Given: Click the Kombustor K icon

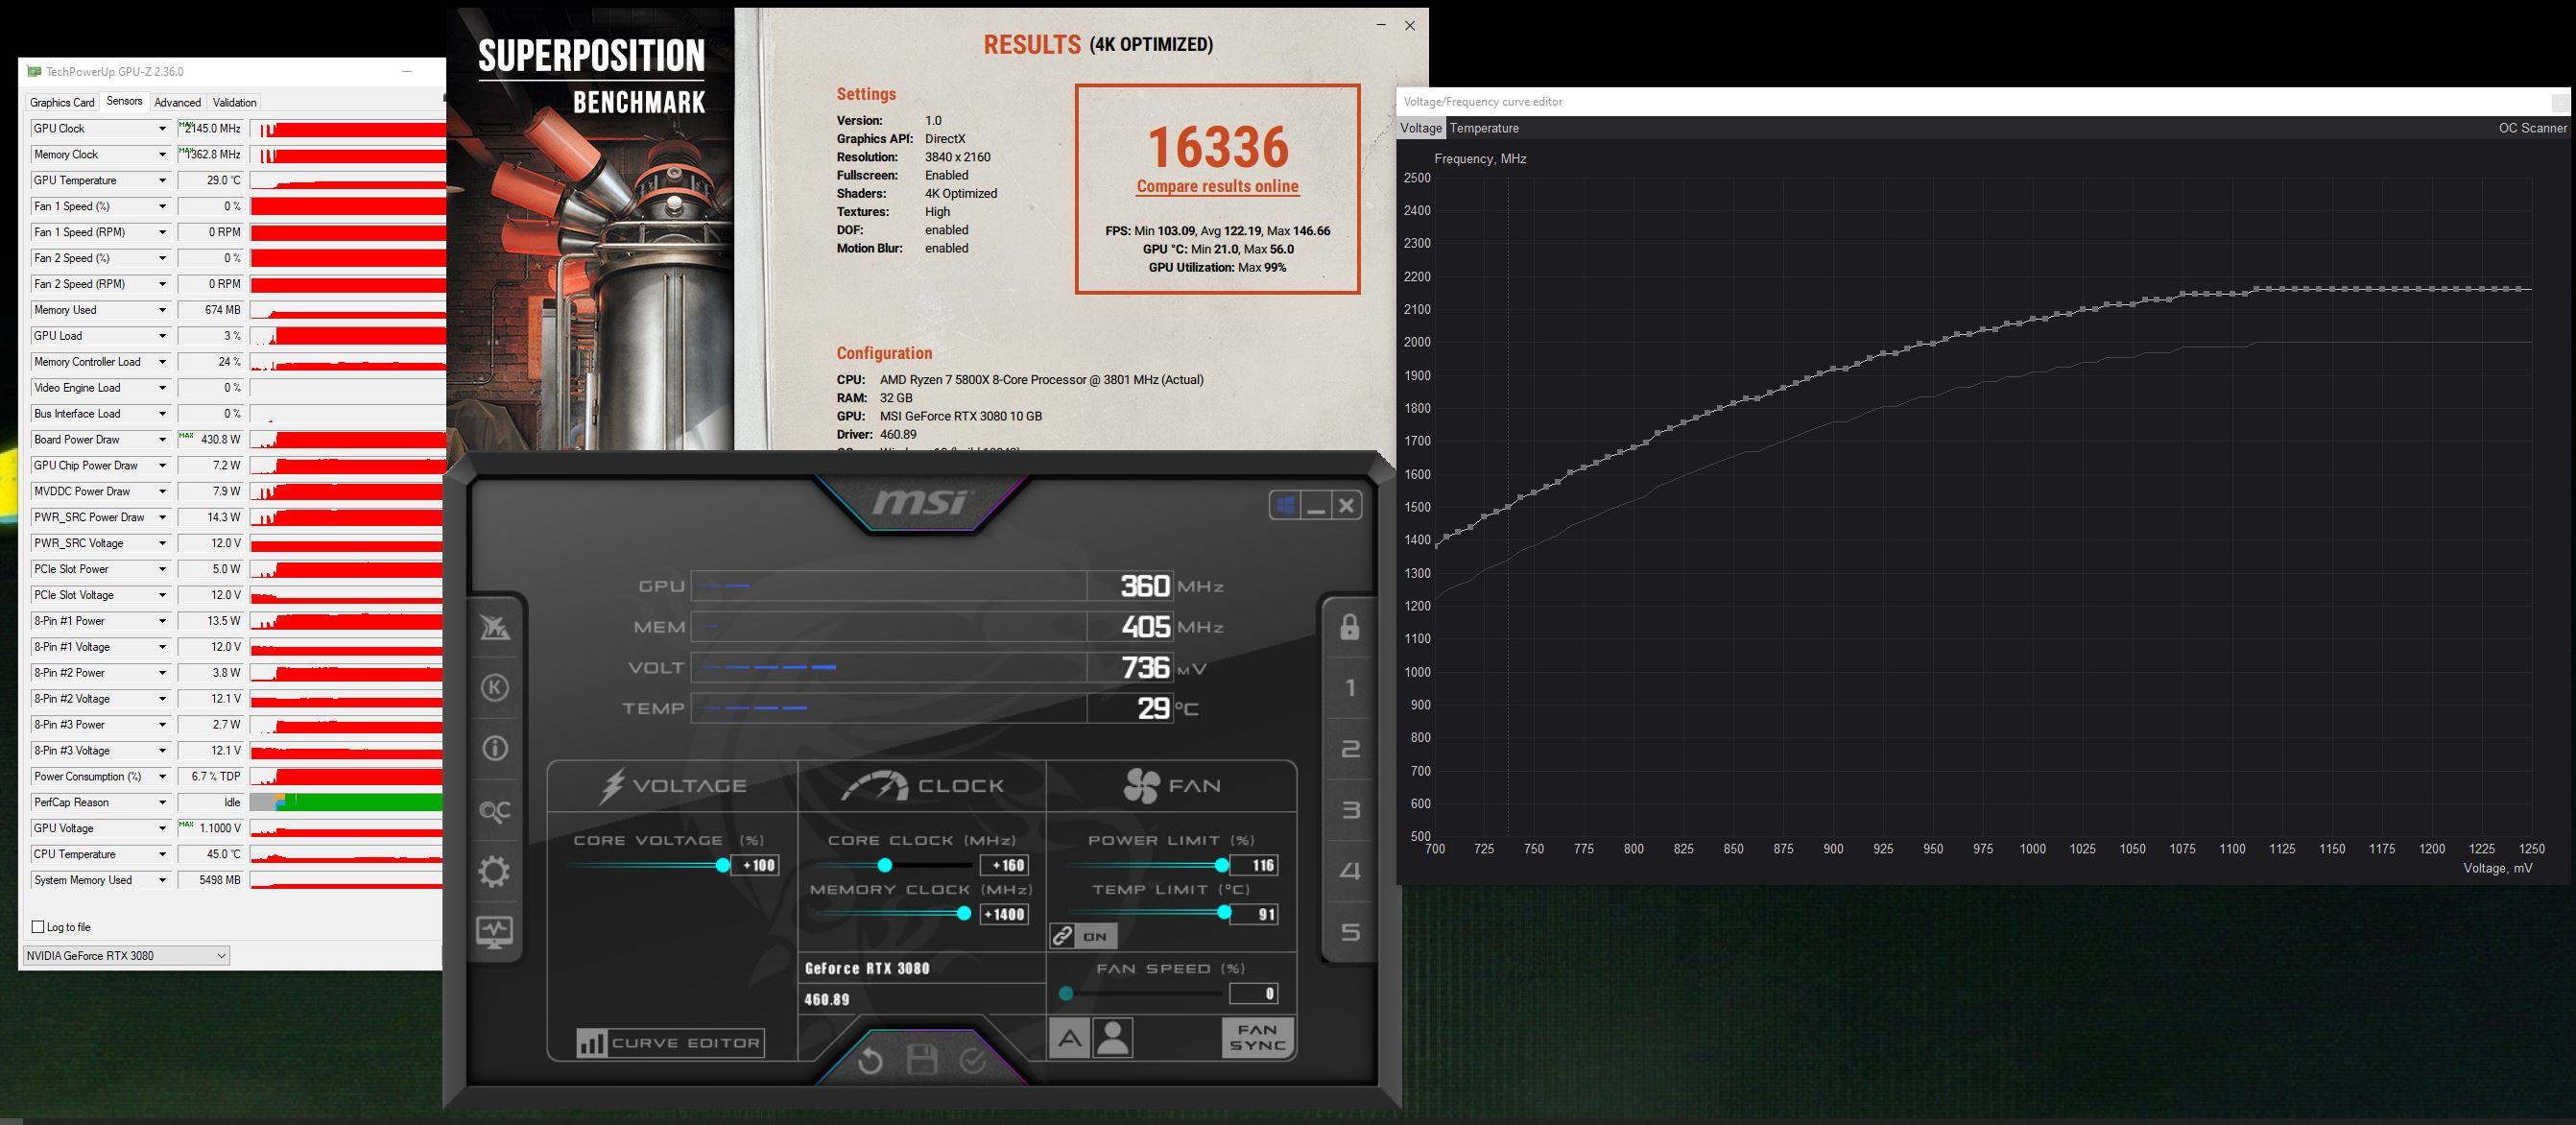Looking at the screenshot, I should (x=494, y=688).
